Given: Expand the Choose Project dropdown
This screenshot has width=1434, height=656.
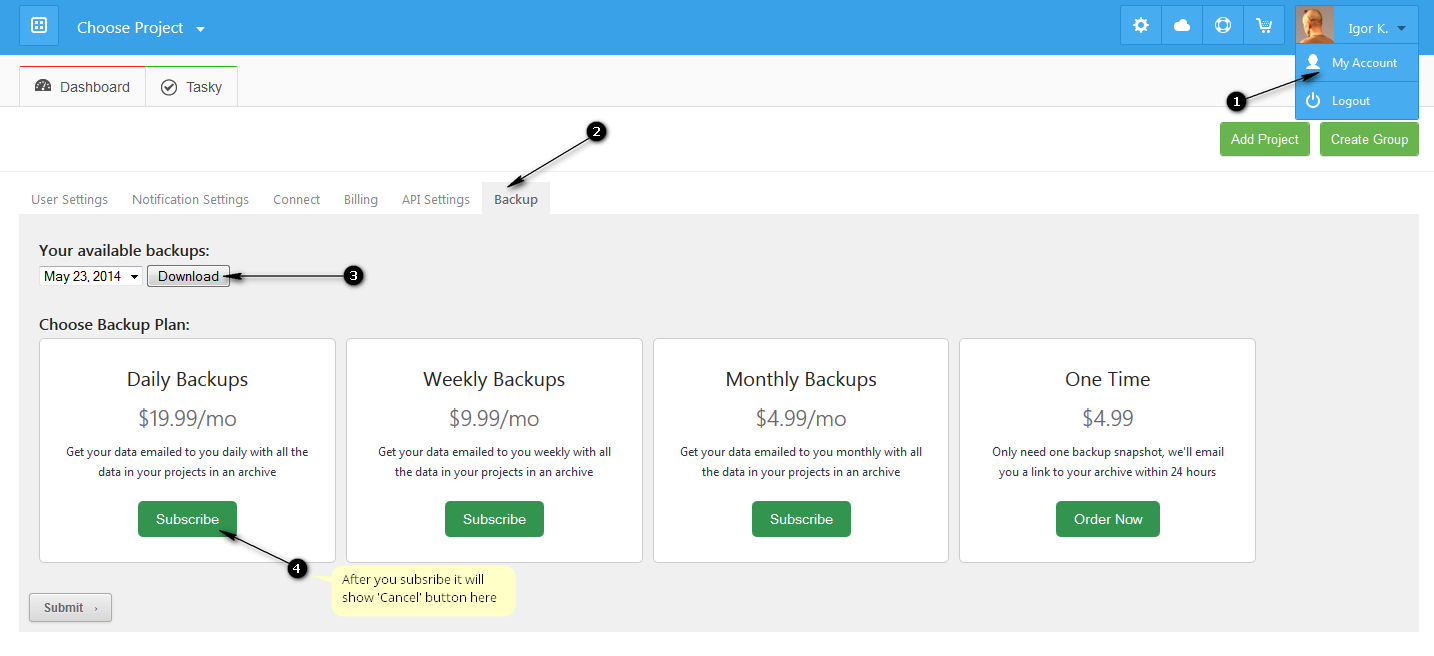Looking at the screenshot, I should [141, 28].
